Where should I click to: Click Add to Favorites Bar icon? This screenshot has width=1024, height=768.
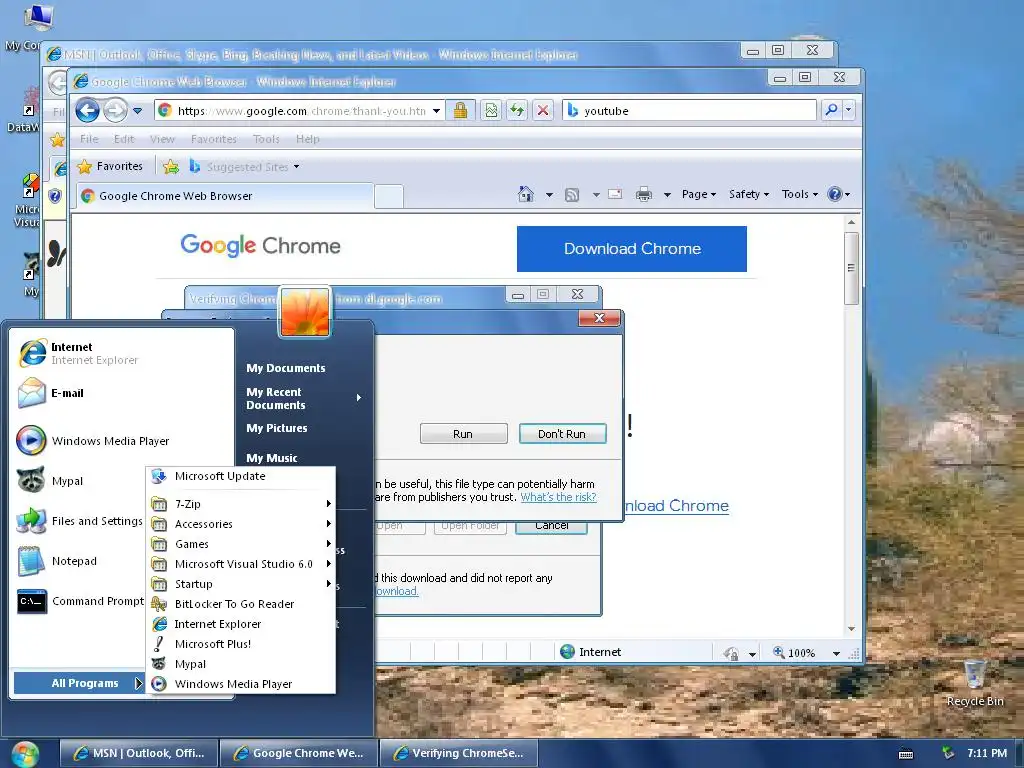click(171, 167)
